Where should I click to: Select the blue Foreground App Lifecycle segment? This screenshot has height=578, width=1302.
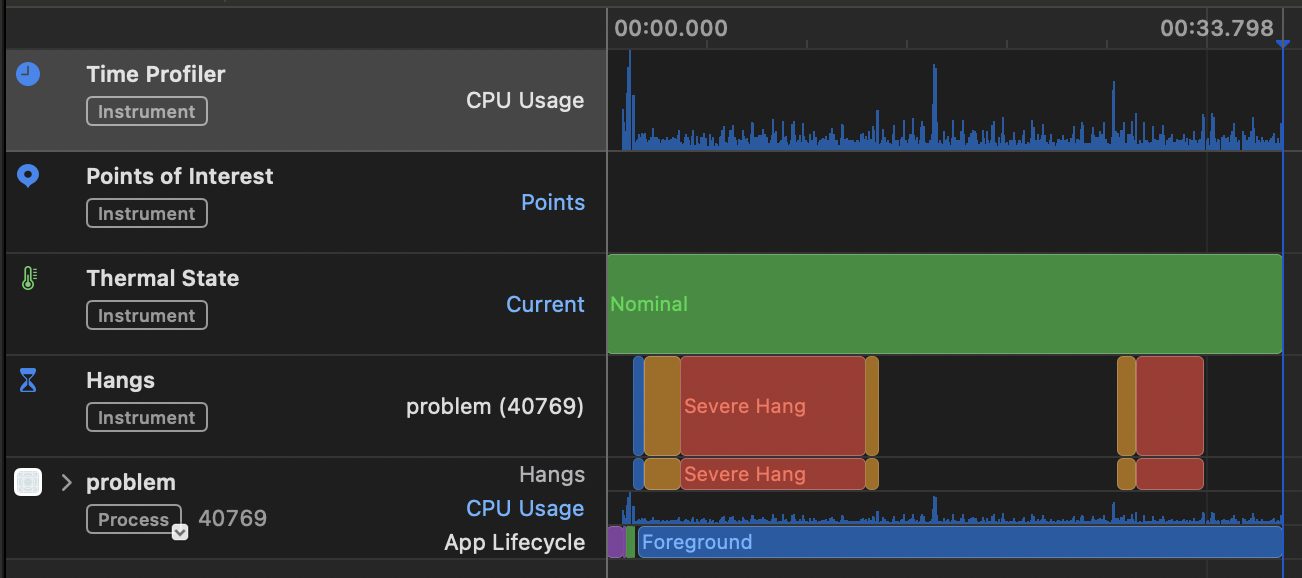click(x=959, y=542)
